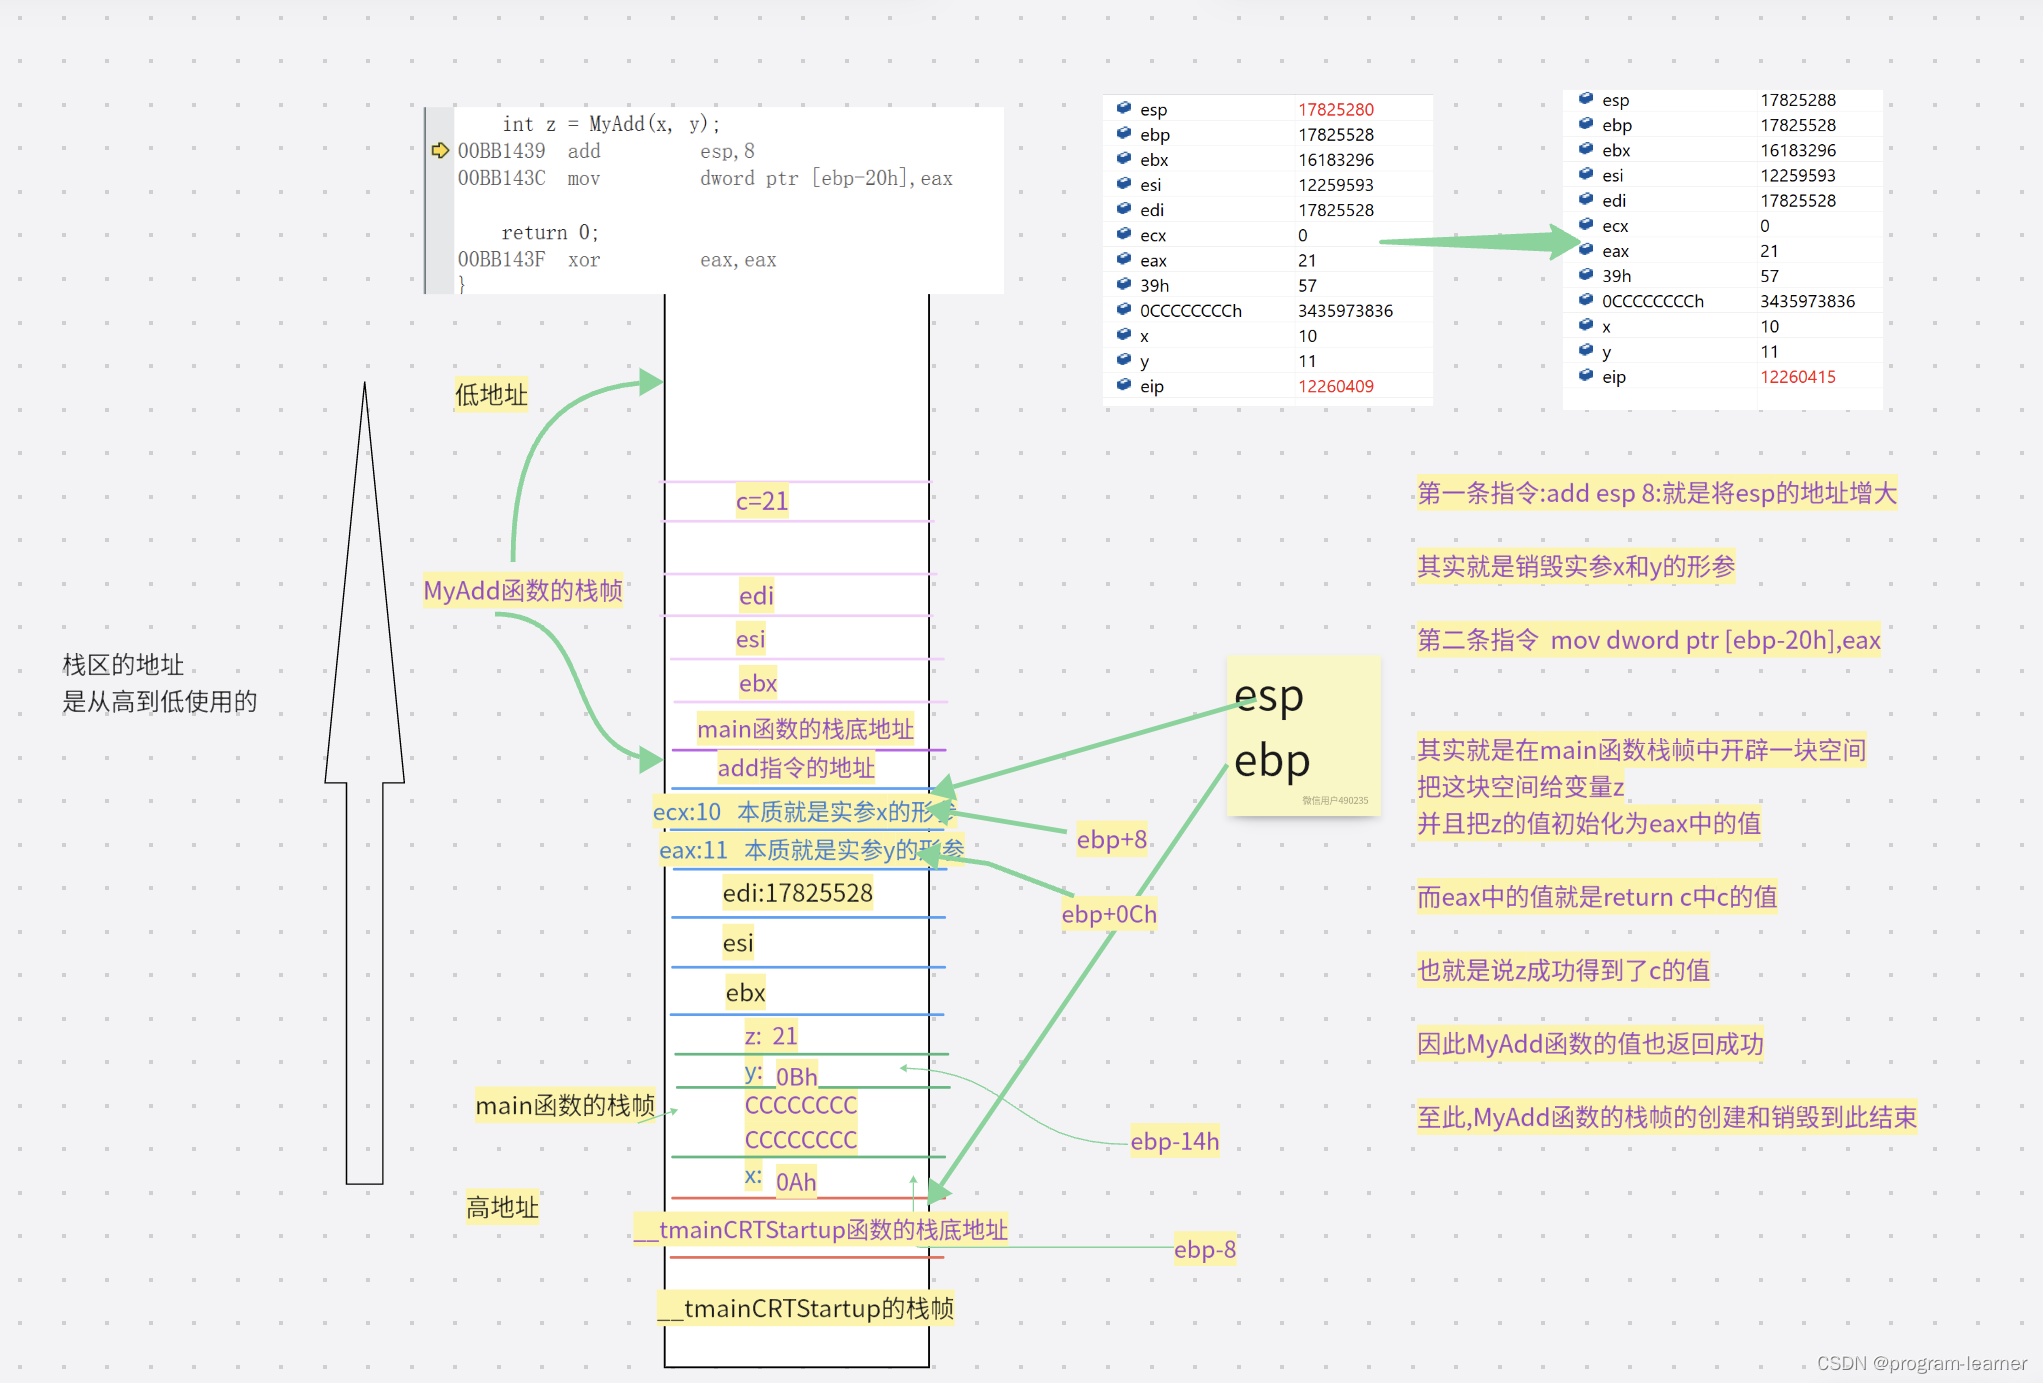
Task: Select the note '因此MyAdd函数的值也返回成功'
Action: [1590, 1044]
